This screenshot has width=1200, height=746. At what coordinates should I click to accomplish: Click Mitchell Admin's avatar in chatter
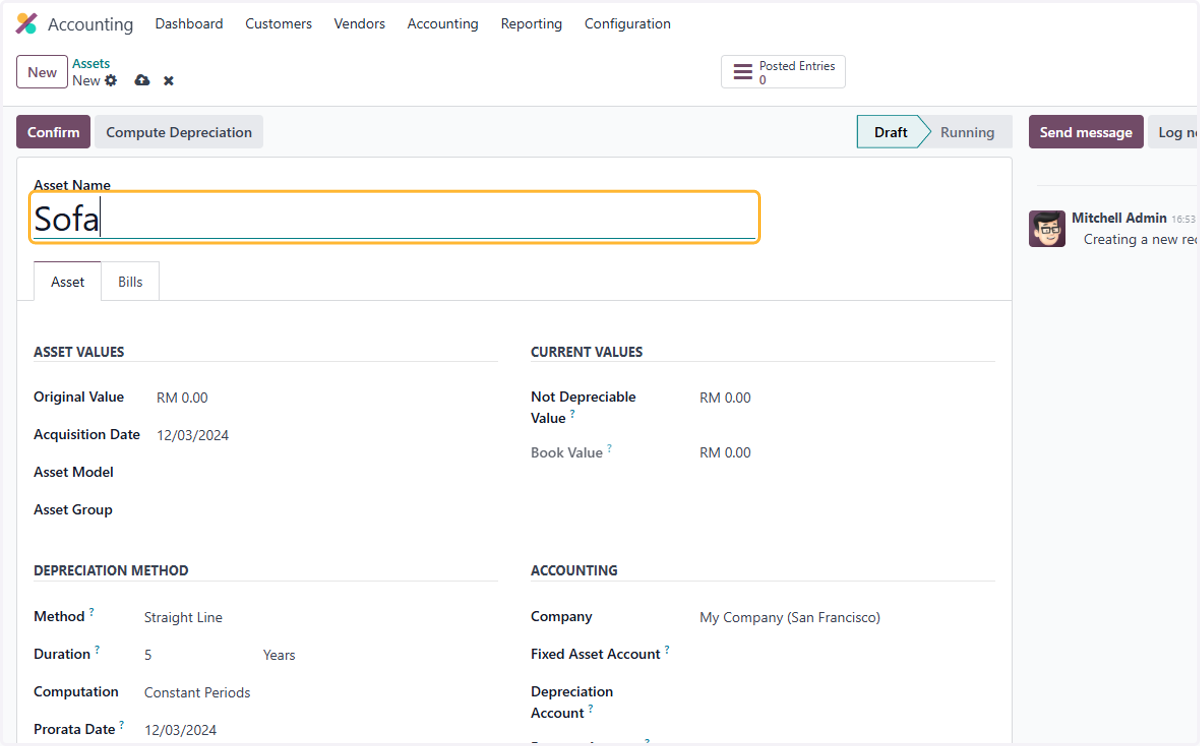tap(1047, 228)
